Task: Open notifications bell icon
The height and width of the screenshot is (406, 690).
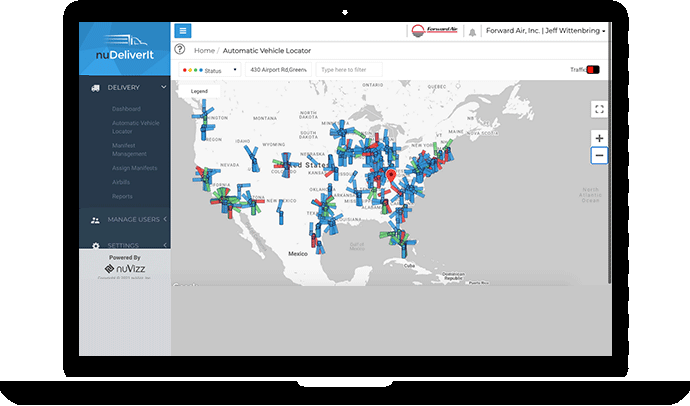Action: tap(472, 32)
